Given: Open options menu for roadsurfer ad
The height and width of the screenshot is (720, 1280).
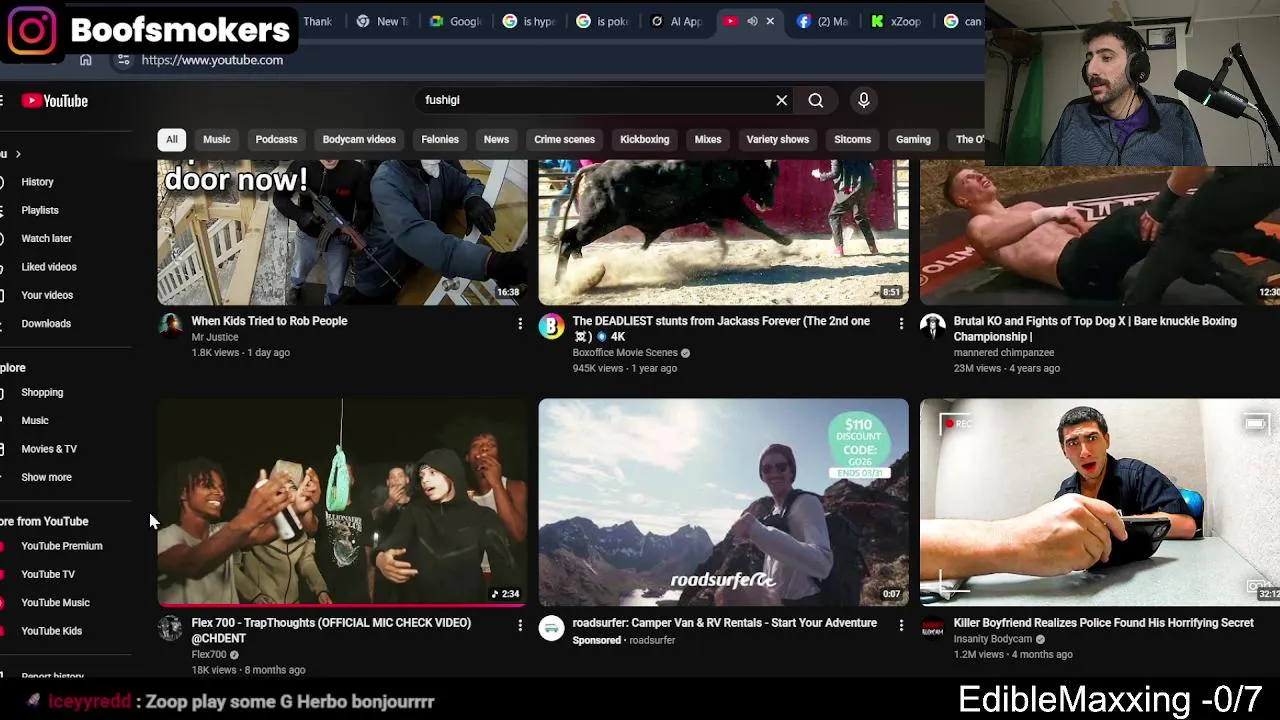Looking at the screenshot, I should tap(901, 626).
